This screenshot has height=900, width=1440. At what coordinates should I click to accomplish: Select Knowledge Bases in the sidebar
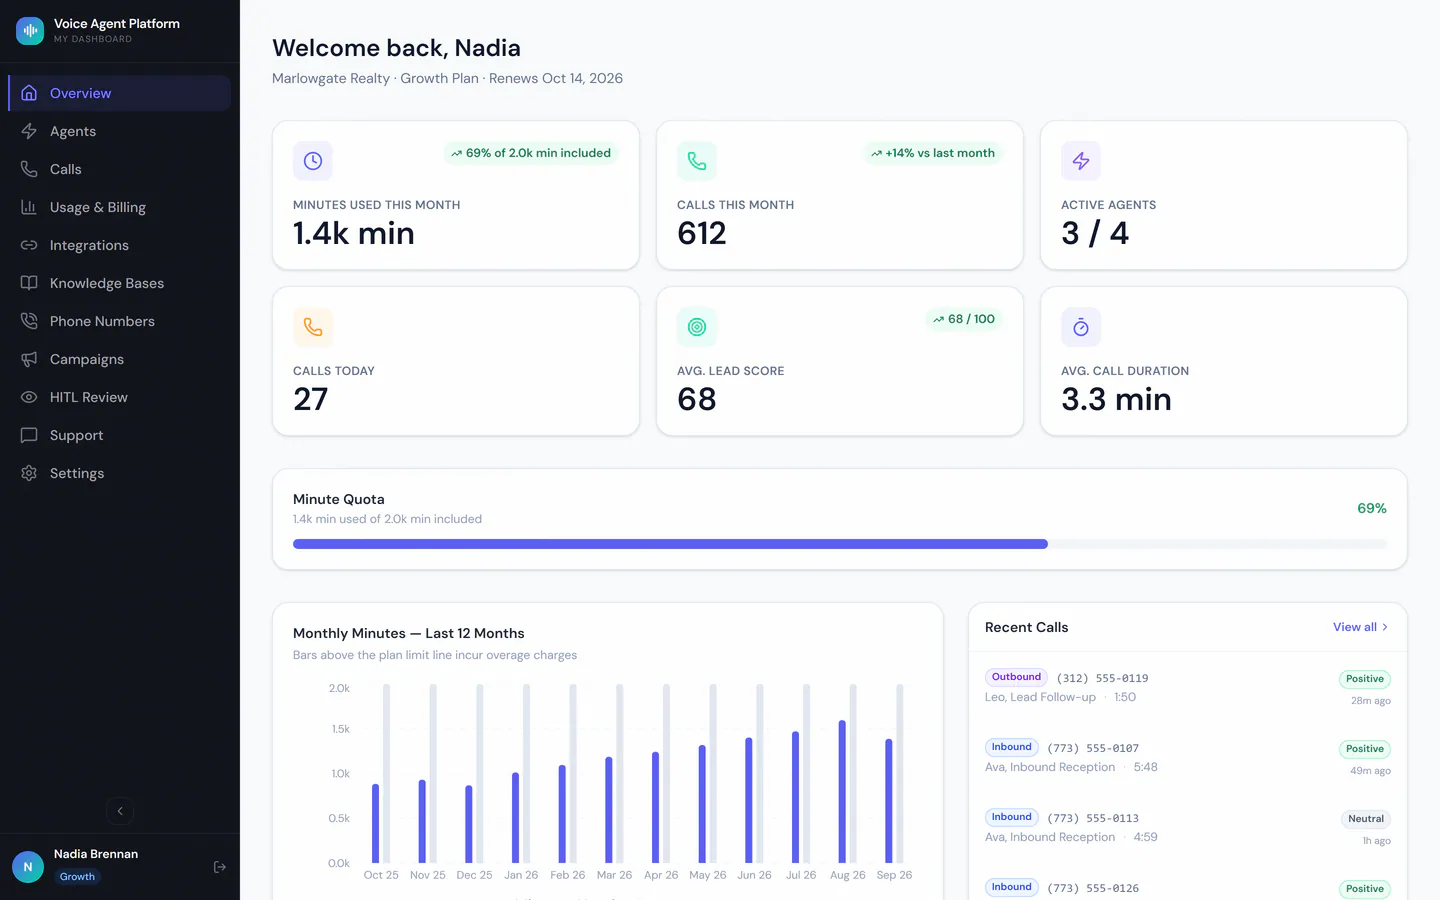tap(120, 283)
